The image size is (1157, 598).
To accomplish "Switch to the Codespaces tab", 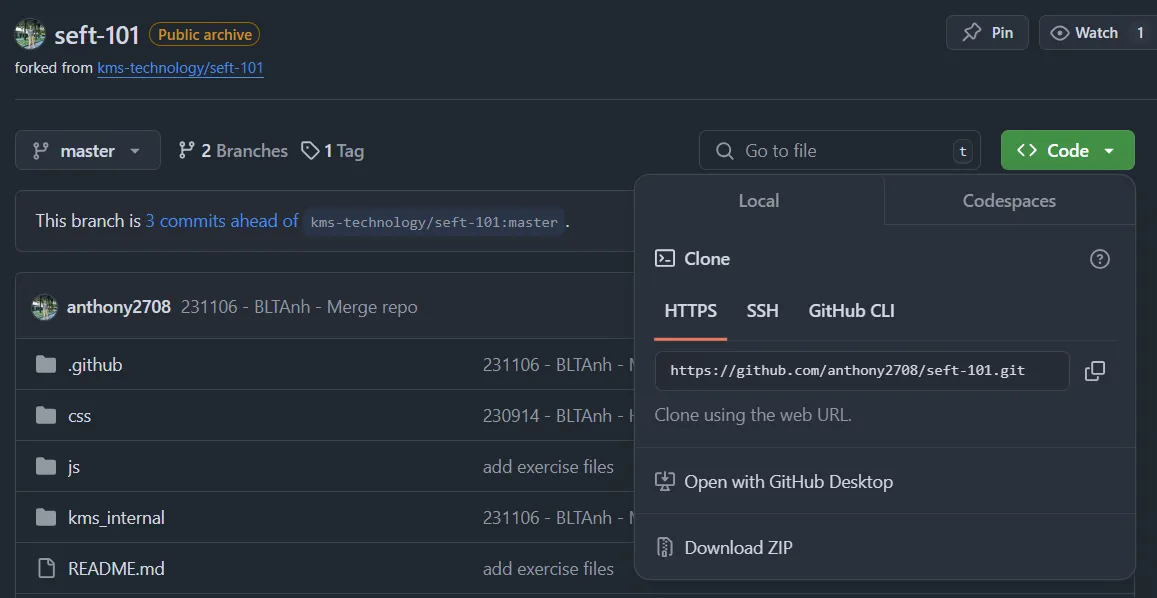I will click(x=1009, y=201).
